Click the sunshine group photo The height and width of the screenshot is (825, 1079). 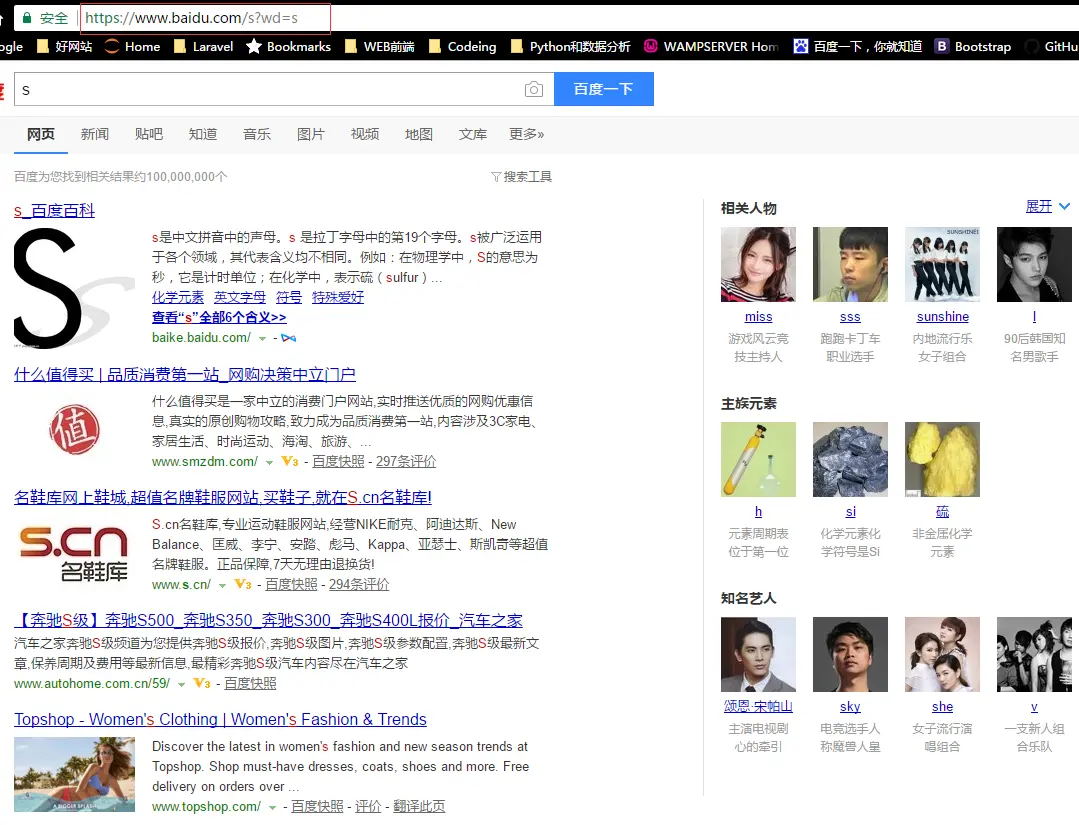942,264
